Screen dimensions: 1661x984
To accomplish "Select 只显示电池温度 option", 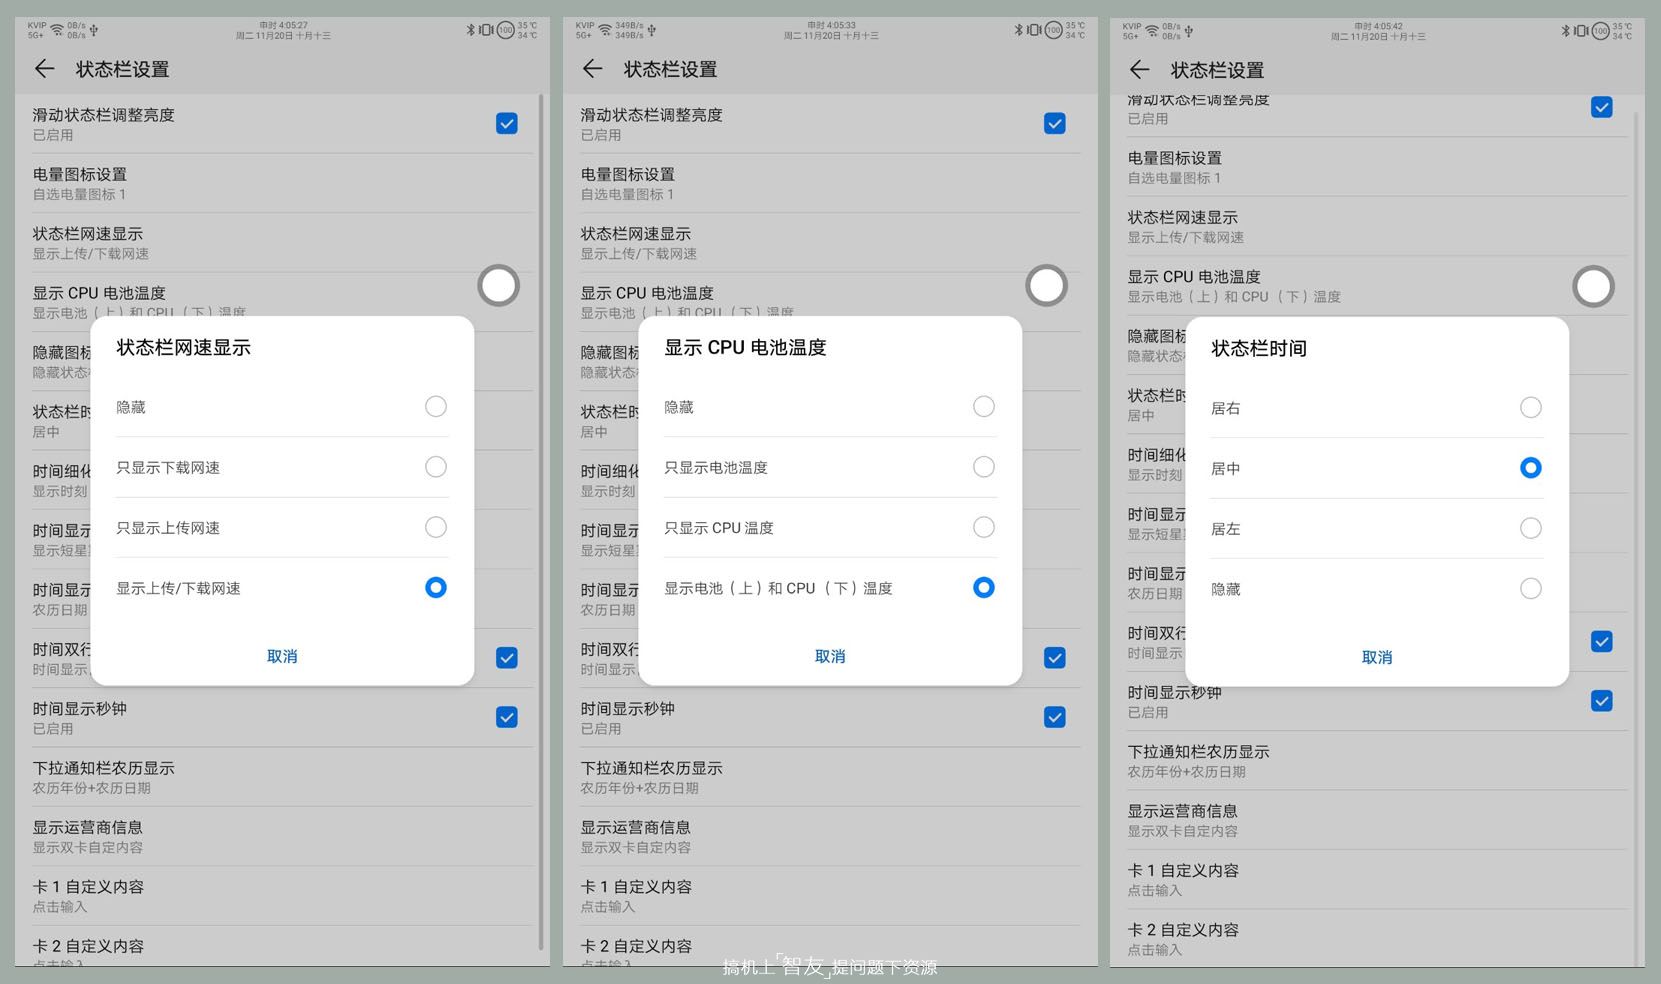I will [830, 467].
